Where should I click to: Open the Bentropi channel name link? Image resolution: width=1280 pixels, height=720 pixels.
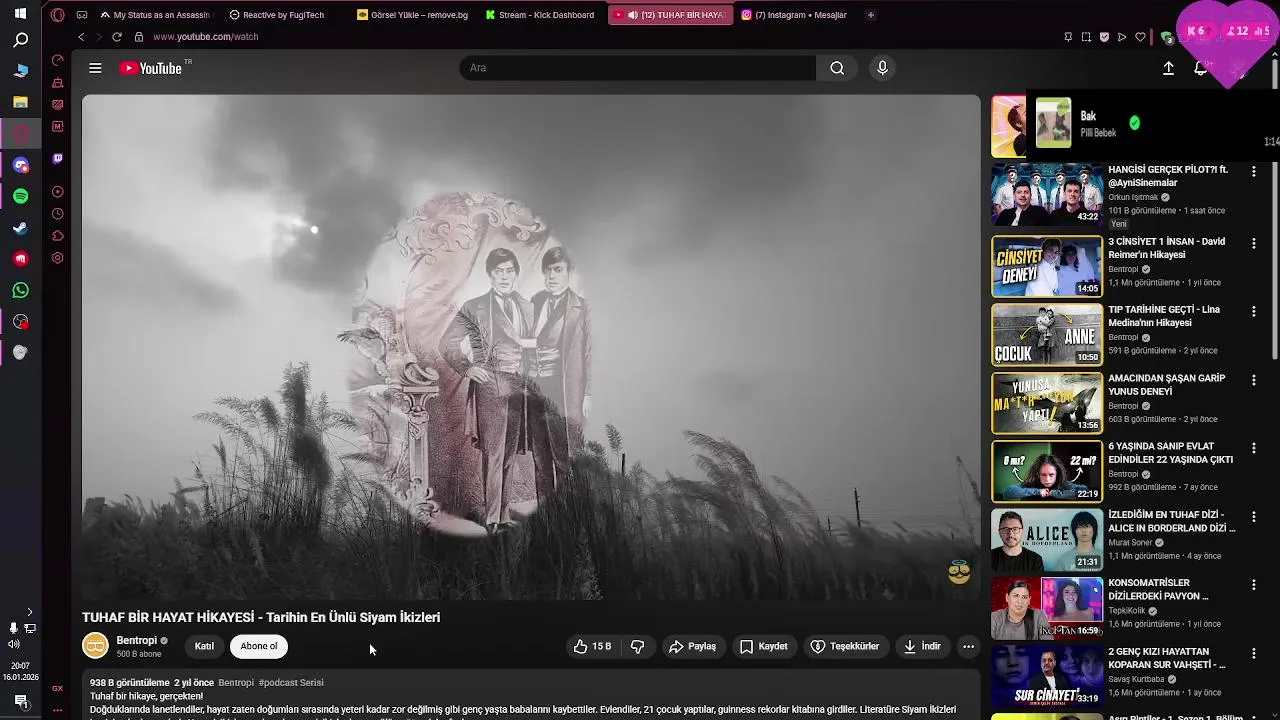(x=137, y=641)
